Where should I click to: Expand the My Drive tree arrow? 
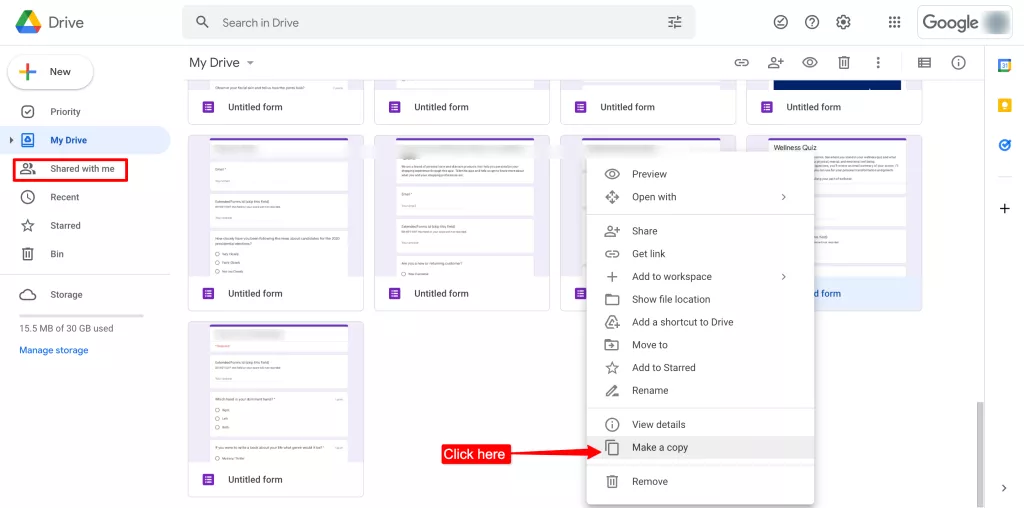[x=11, y=140]
